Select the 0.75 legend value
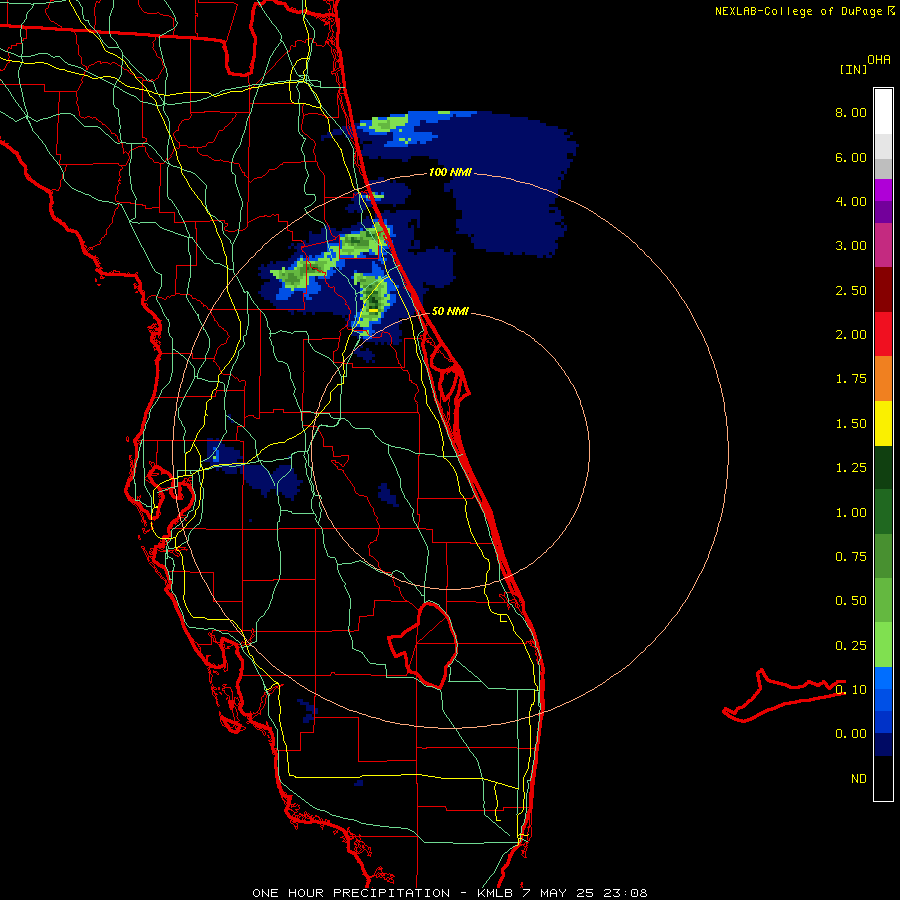Screen dimensions: 900x900 (851, 557)
